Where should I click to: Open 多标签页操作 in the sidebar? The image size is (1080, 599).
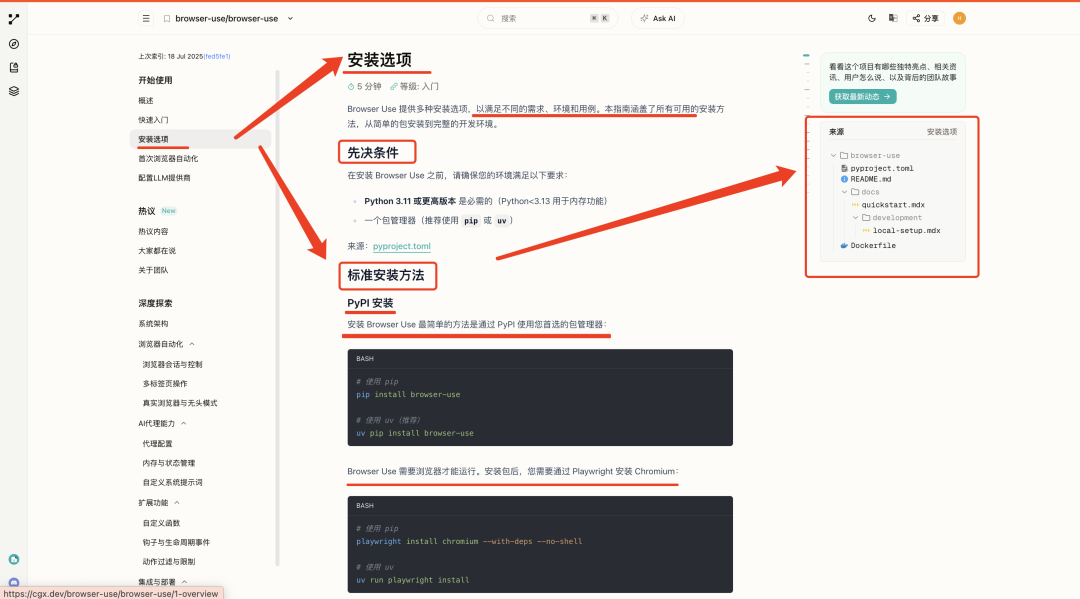tap(165, 383)
